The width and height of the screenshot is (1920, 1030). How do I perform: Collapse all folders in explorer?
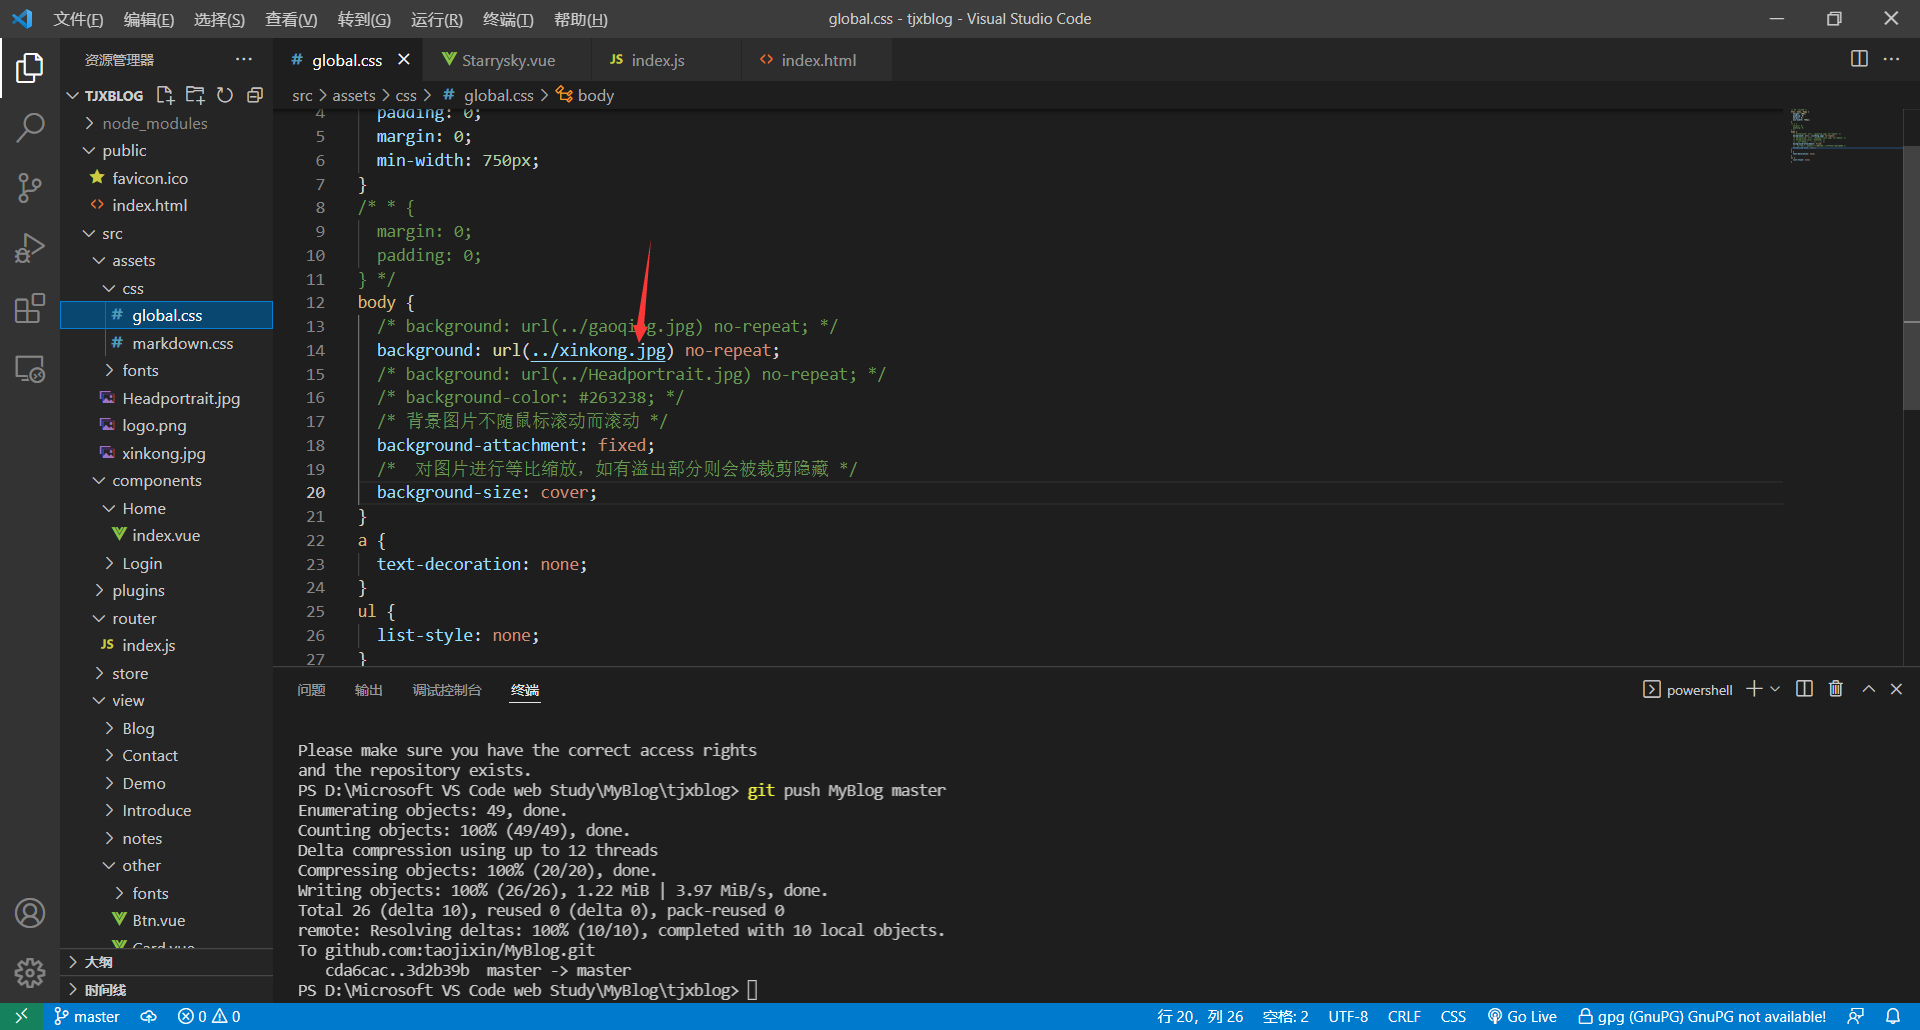[x=255, y=95]
